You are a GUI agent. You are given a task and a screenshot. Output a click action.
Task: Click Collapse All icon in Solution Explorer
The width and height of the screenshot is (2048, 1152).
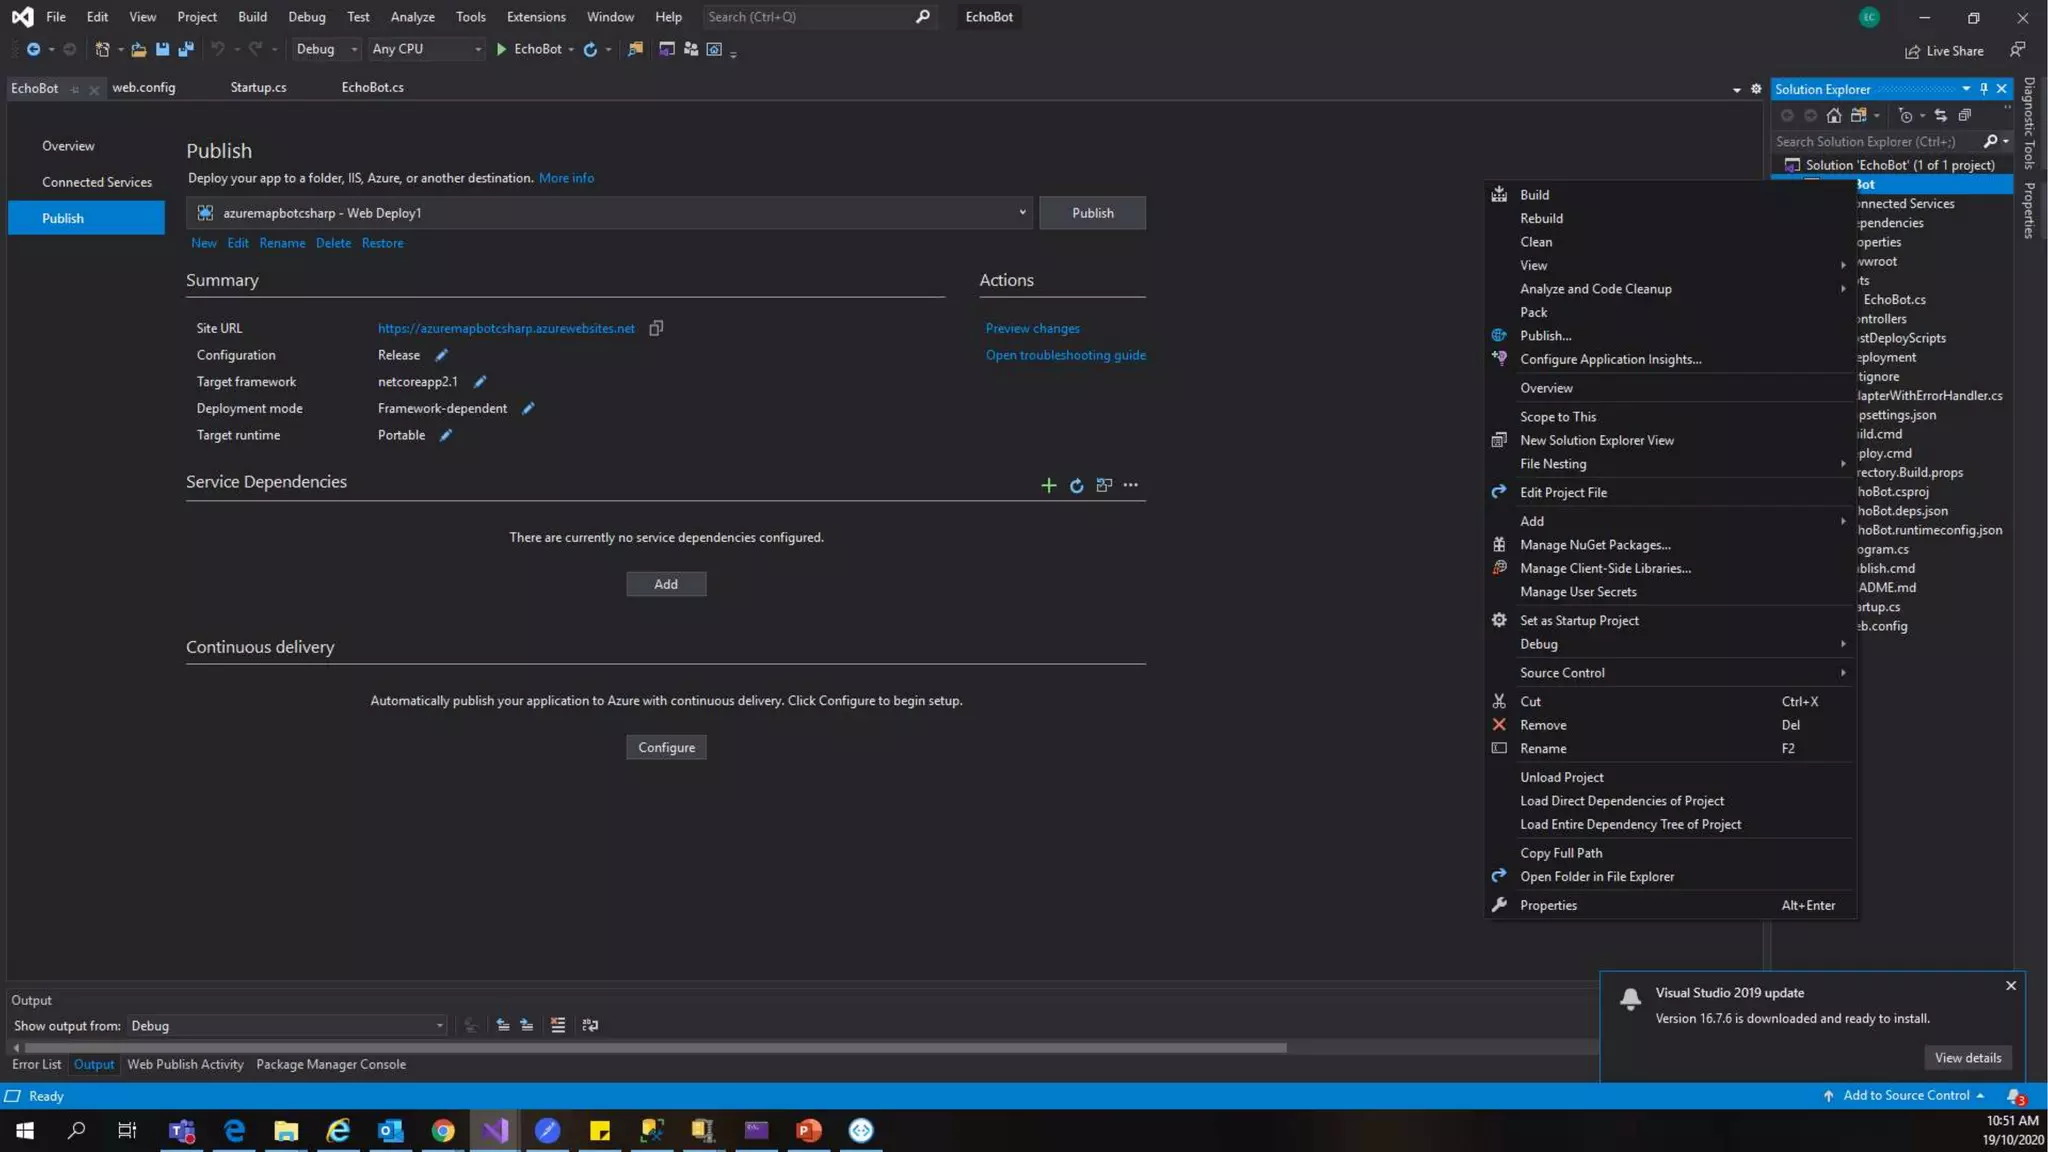click(1965, 115)
